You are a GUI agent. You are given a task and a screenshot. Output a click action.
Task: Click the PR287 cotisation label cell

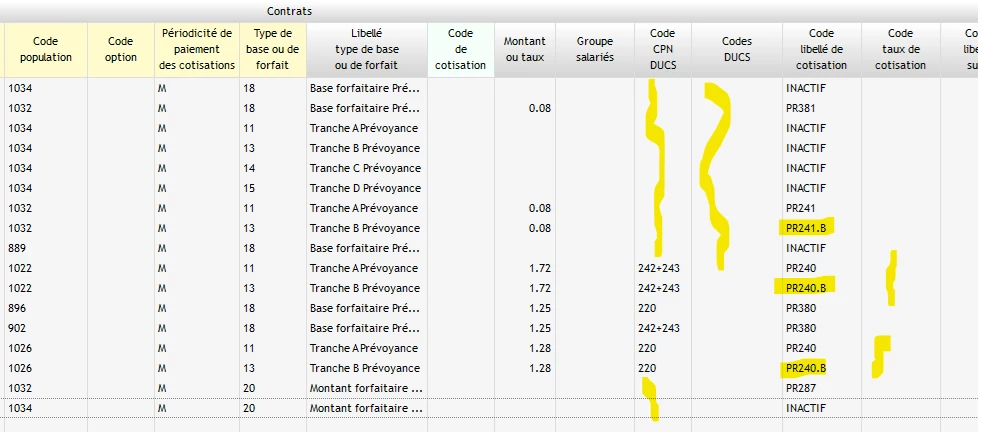(801, 388)
